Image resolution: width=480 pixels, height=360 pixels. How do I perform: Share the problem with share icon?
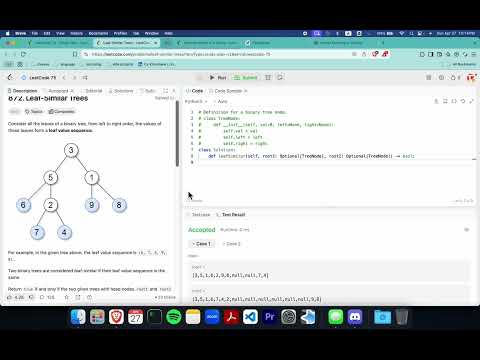tap(78, 297)
